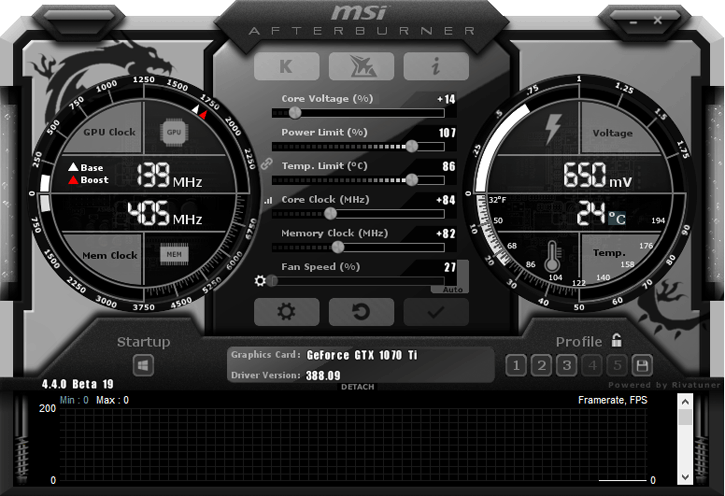
Task: Close the Afterburner window
Action: click(657, 20)
